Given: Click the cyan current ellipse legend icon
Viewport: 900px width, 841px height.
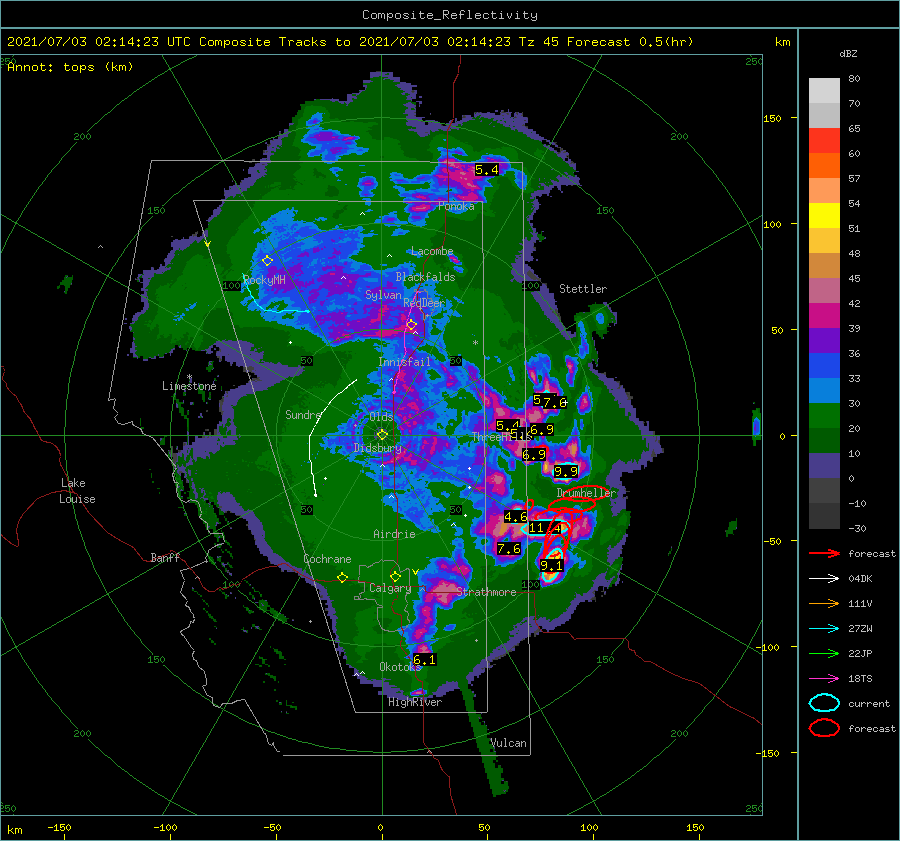Looking at the screenshot, I should [x=824, y=703].
